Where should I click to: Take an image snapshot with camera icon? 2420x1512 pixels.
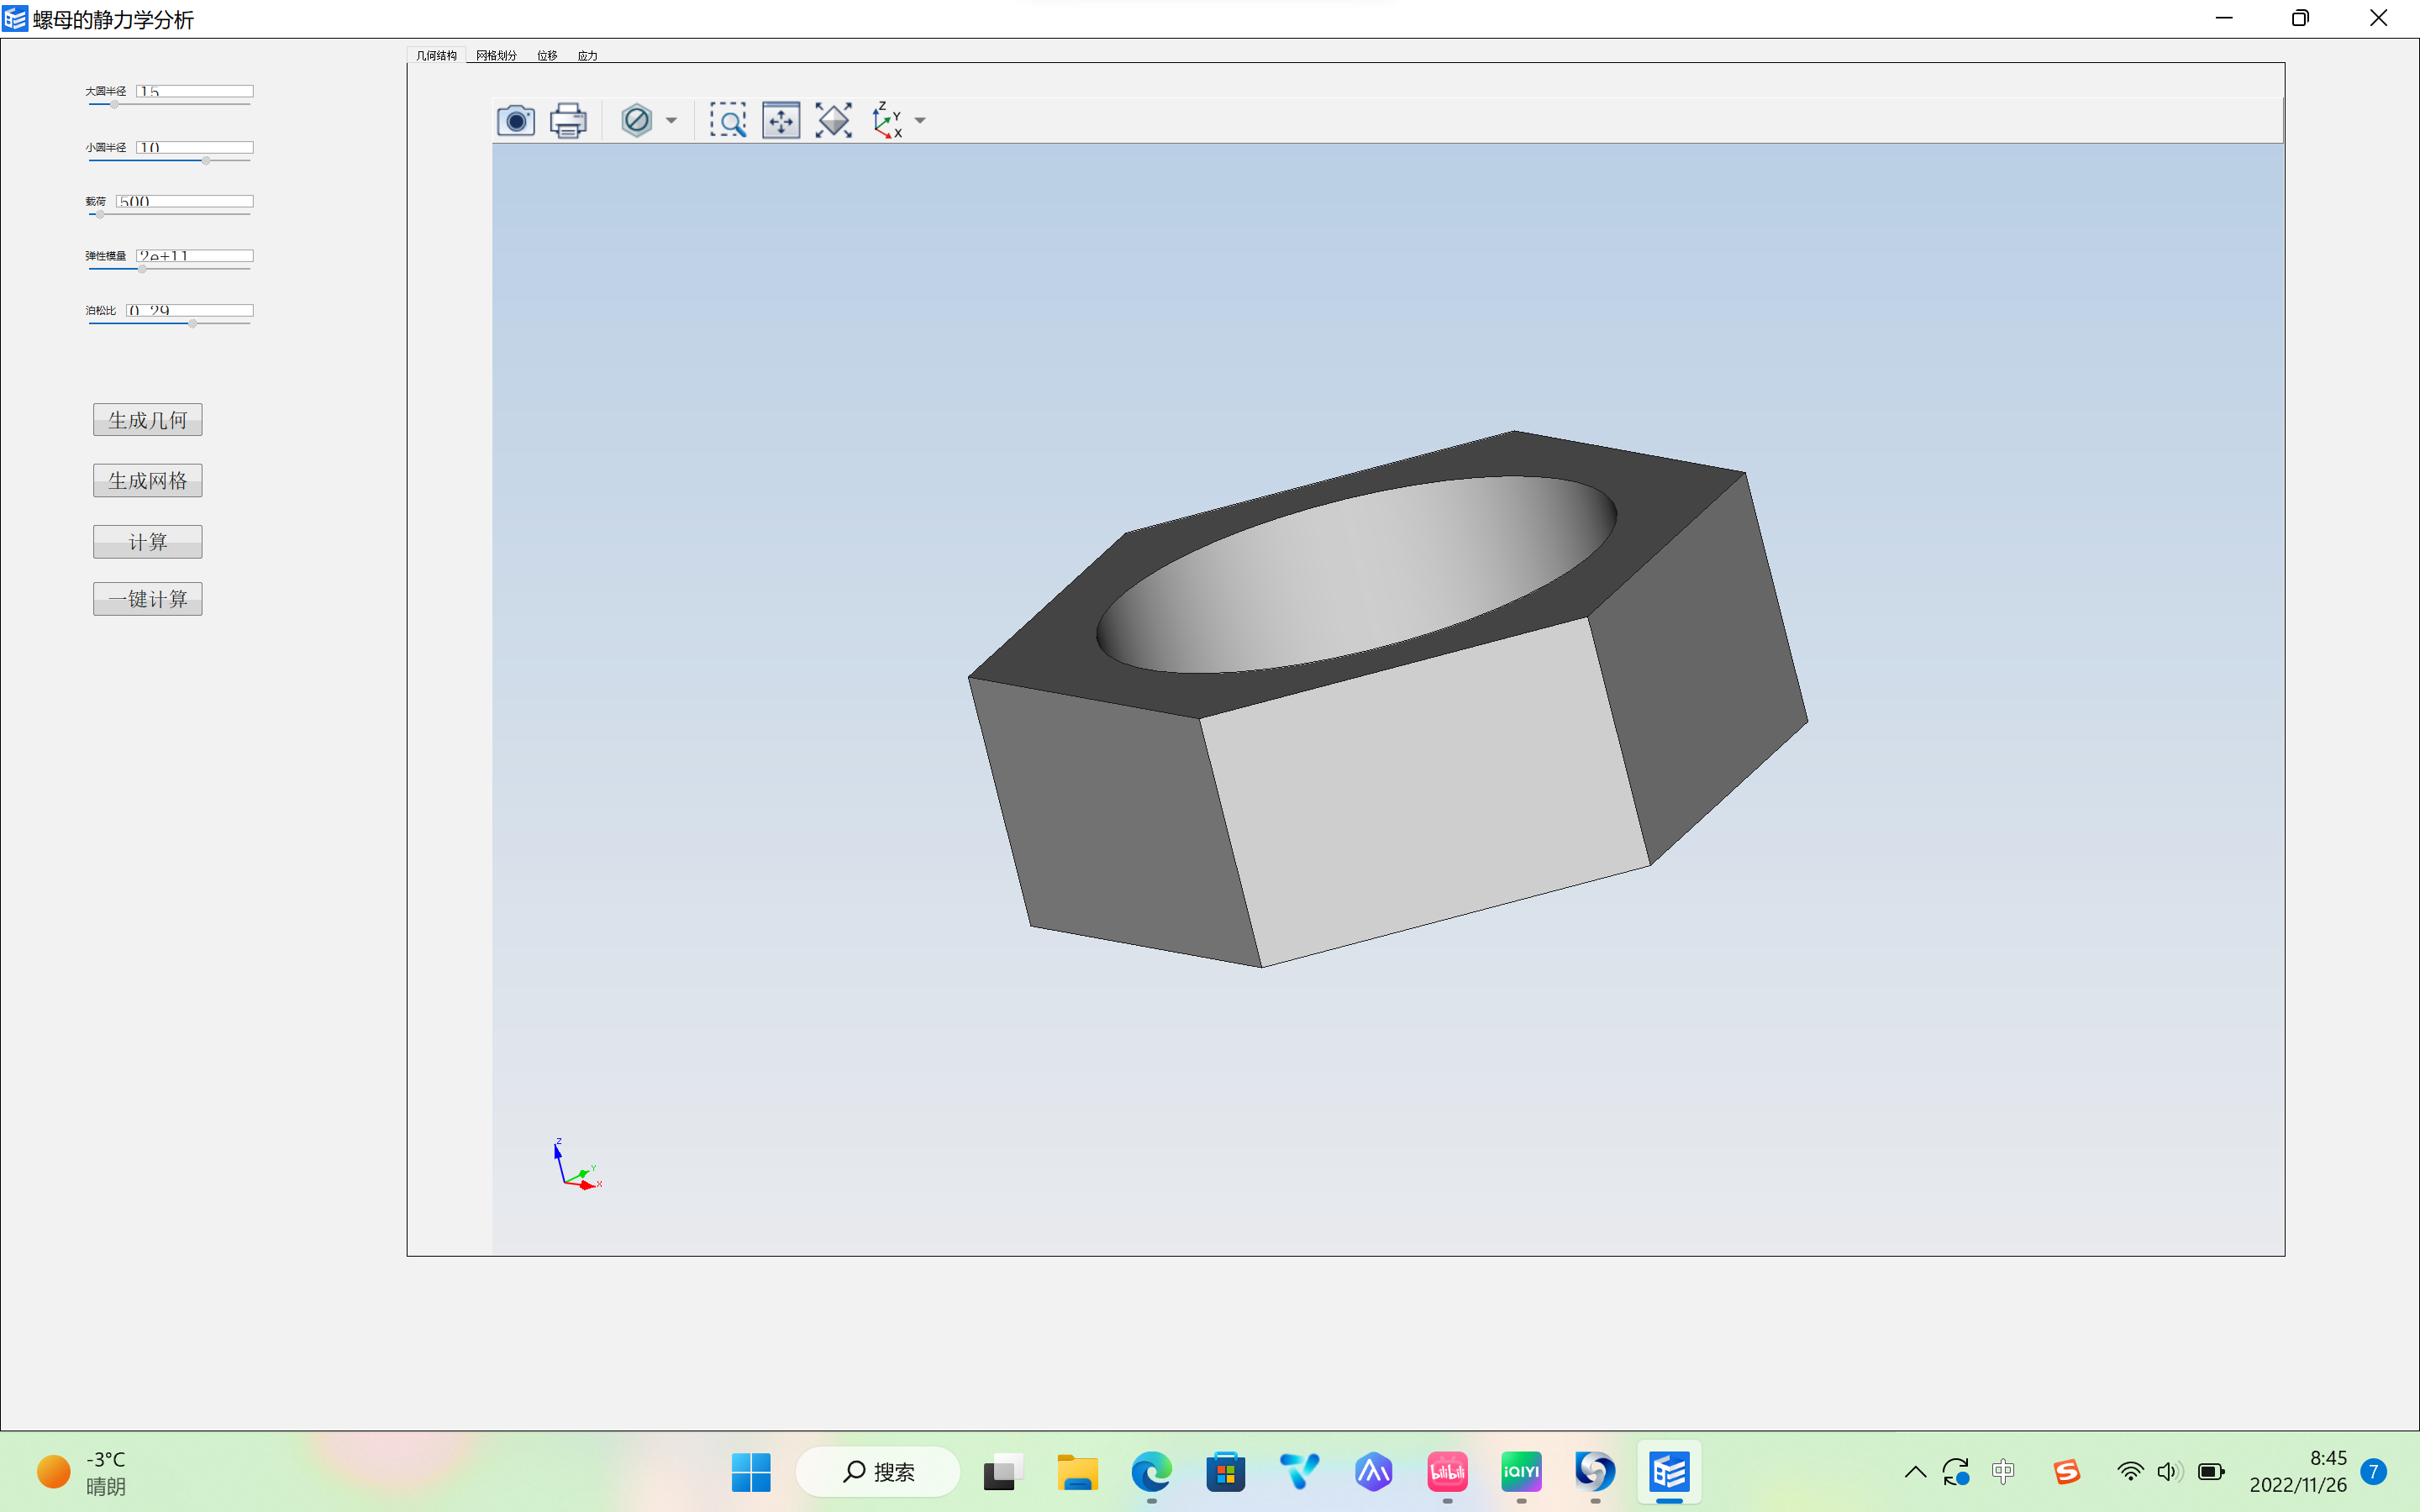point(516,120)
